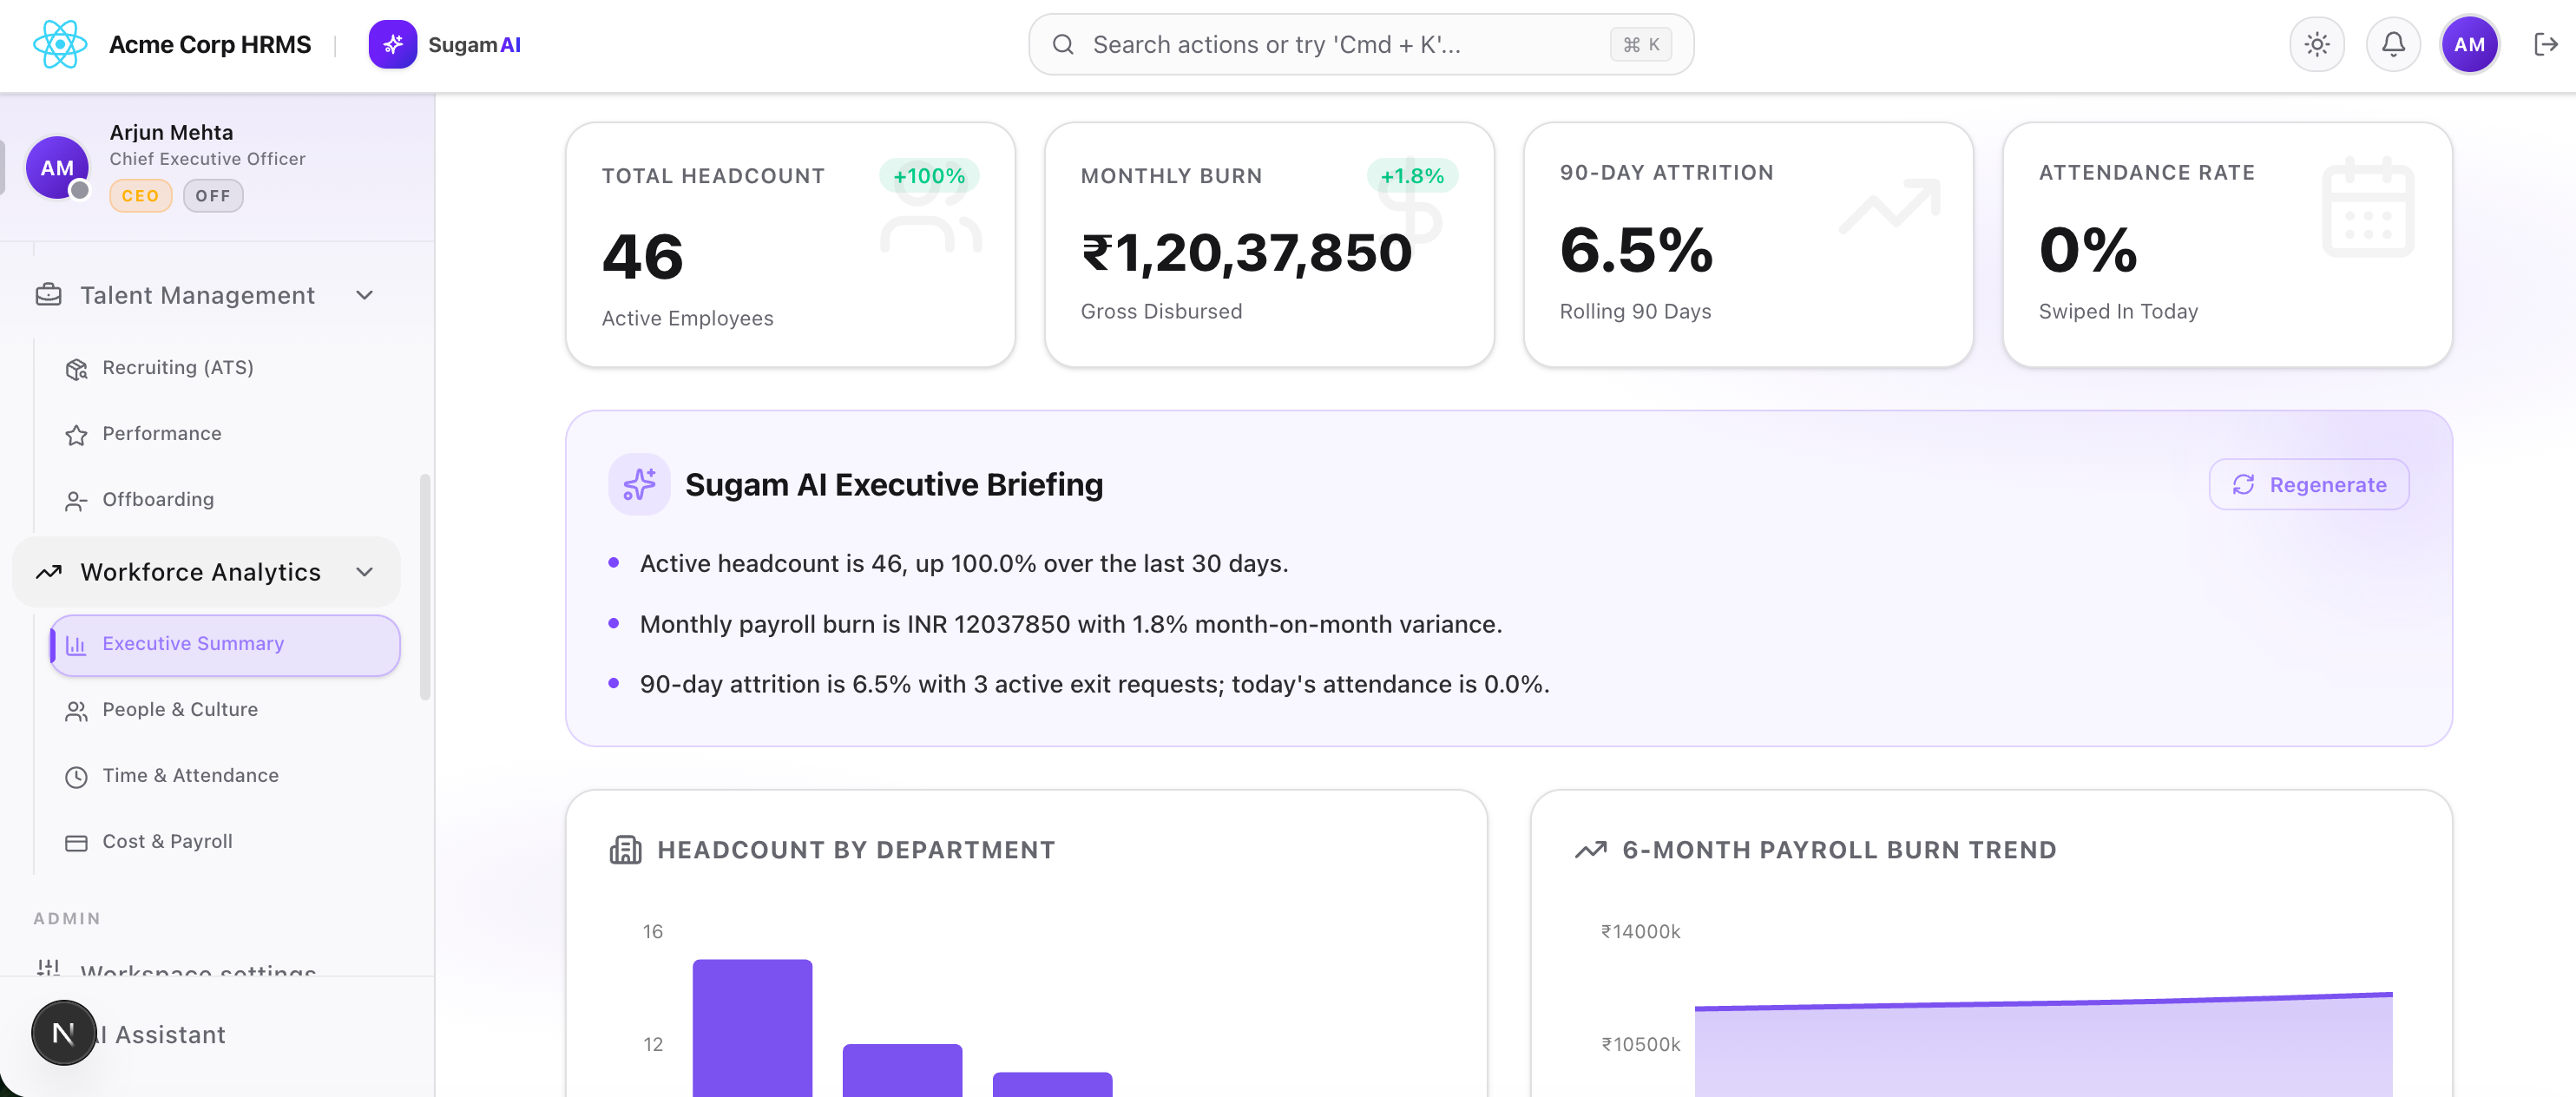The width and height of the screenshot is (2576, 1097).
Task: Open Time & Attendance analytics
Action: [x=224, y=776]
